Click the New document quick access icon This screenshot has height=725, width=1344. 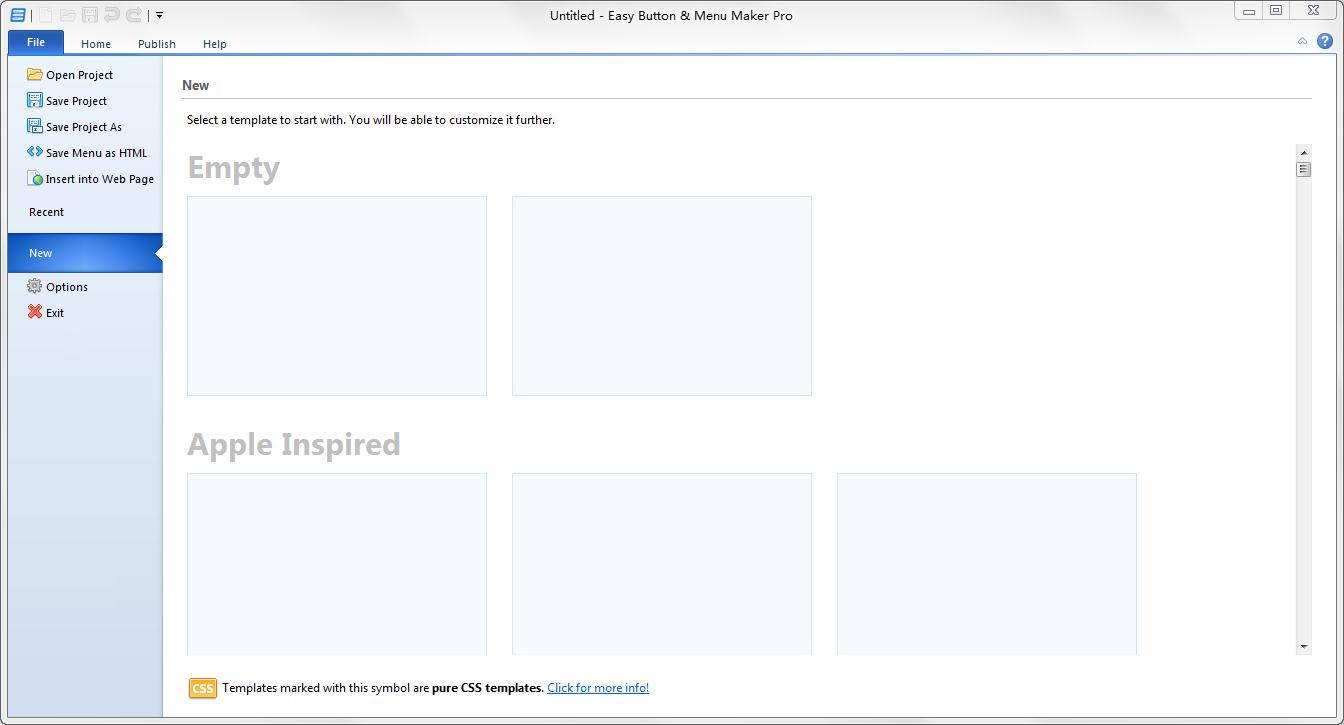[45, 15]
